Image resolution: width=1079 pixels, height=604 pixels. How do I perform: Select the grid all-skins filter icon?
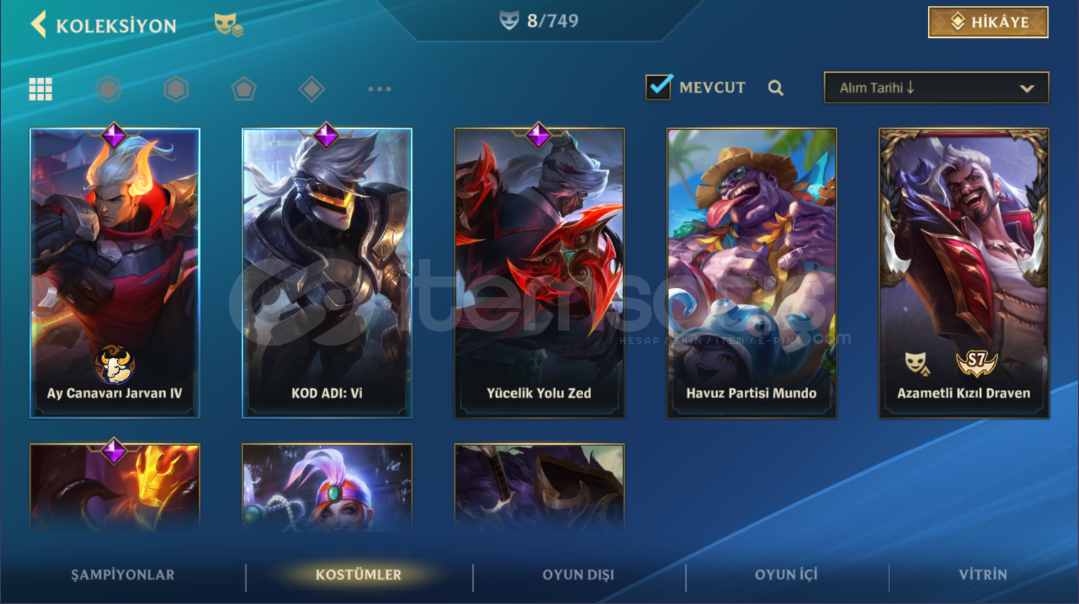[x=41, y=89]
